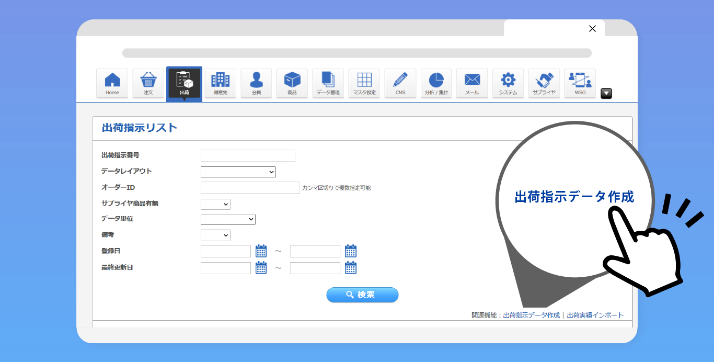This screenshot has height=362, width=714.
Task: Focus the last update date end field
Action: (315, 268)
